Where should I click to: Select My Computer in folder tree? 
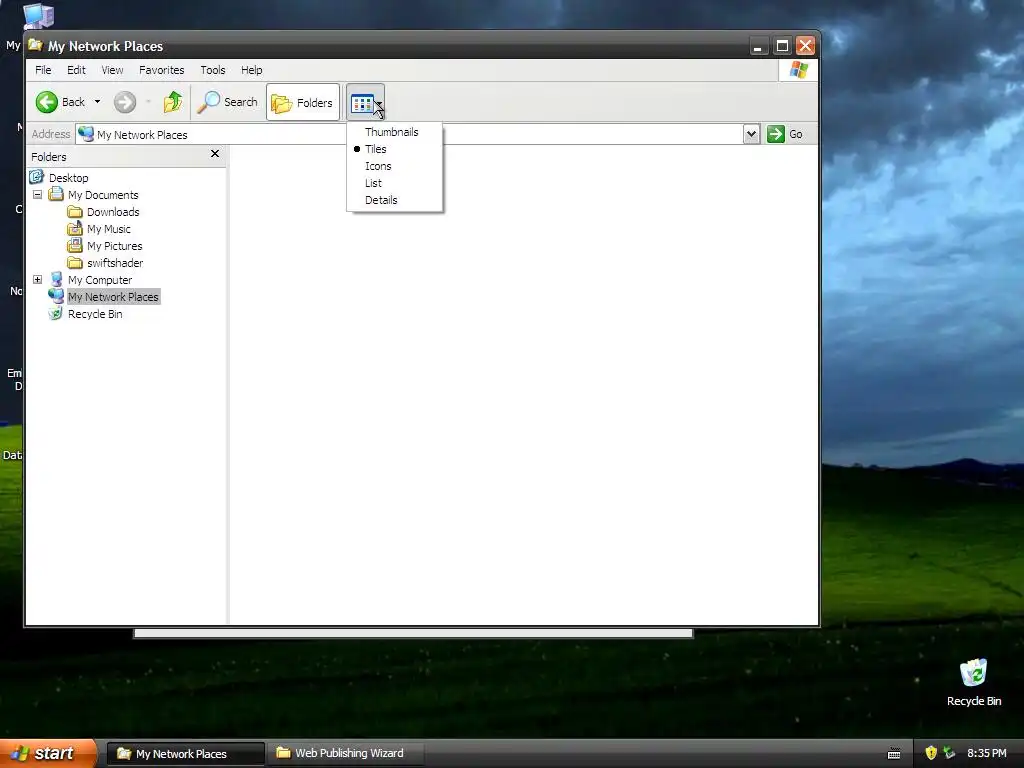point(100,280)
